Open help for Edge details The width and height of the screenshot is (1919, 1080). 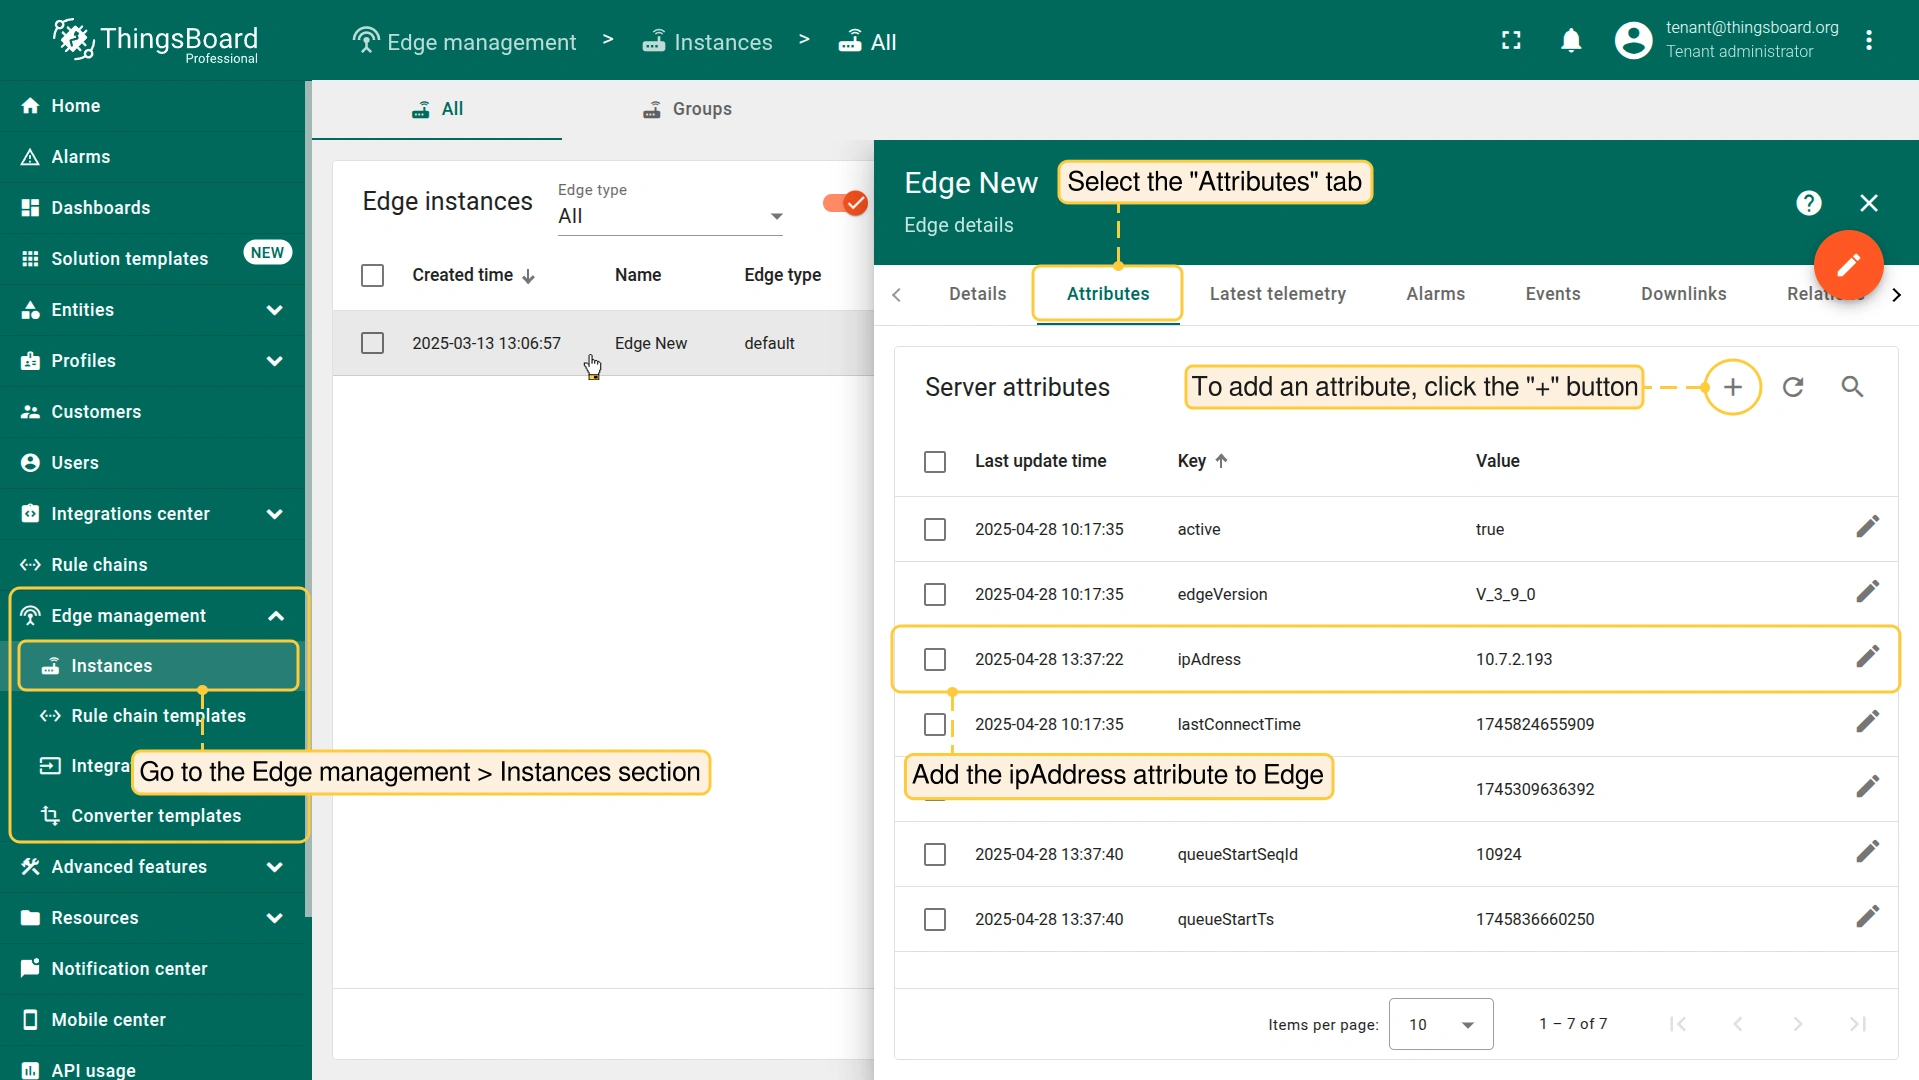pos(1808,203)
